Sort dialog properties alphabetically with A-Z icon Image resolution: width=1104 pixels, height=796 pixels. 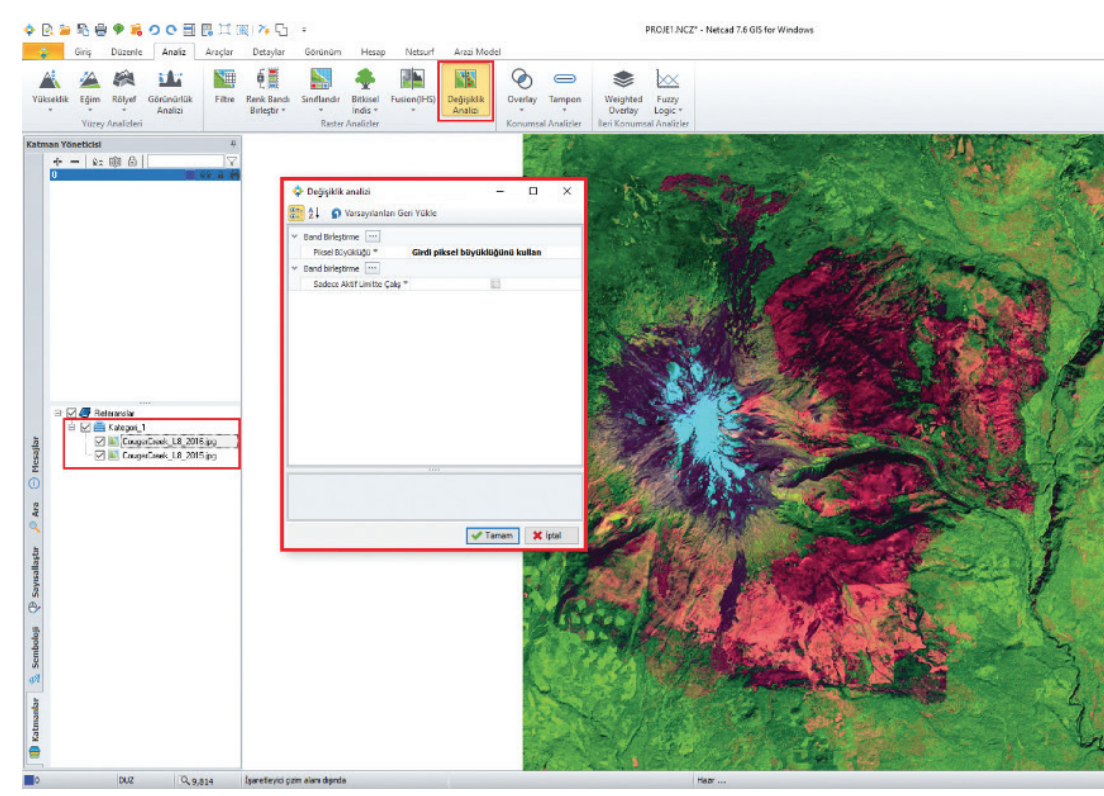[x=315, y=213]
